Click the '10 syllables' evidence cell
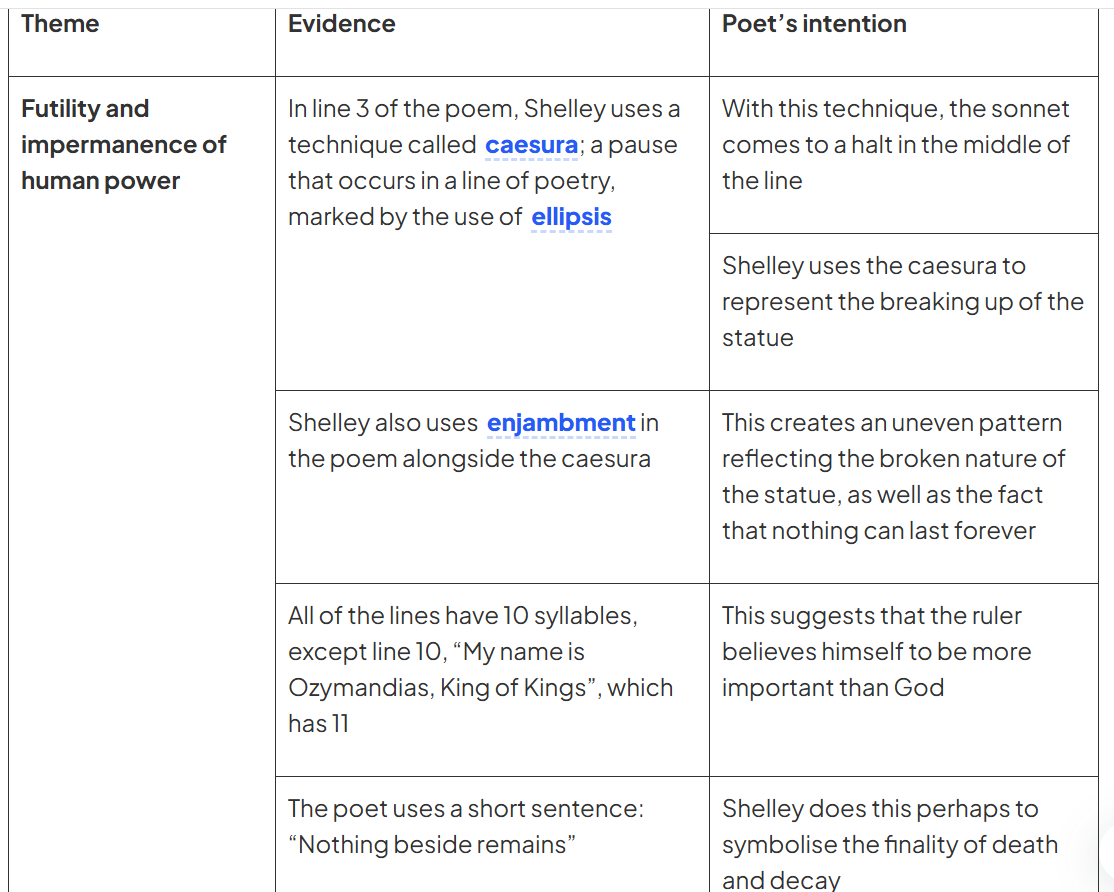This screenshot has width=1114, height=892. pyautogui.click(x=492, y=680)
